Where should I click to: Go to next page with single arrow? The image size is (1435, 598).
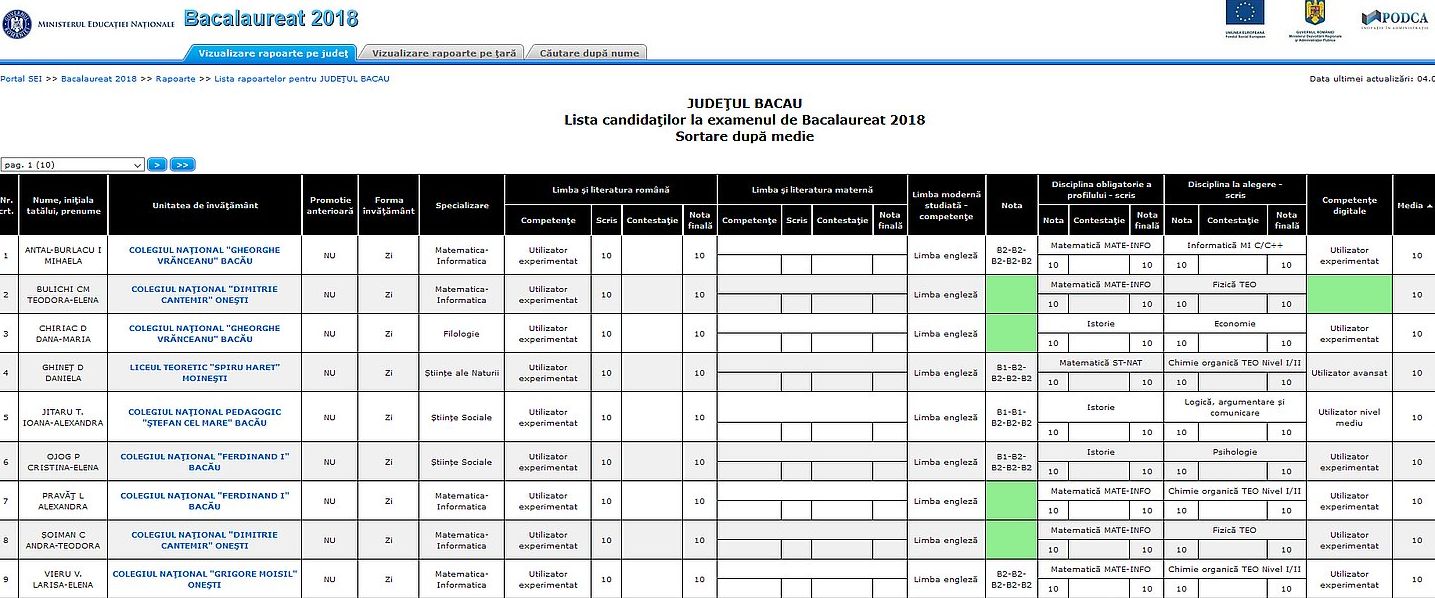pos(157,164)
